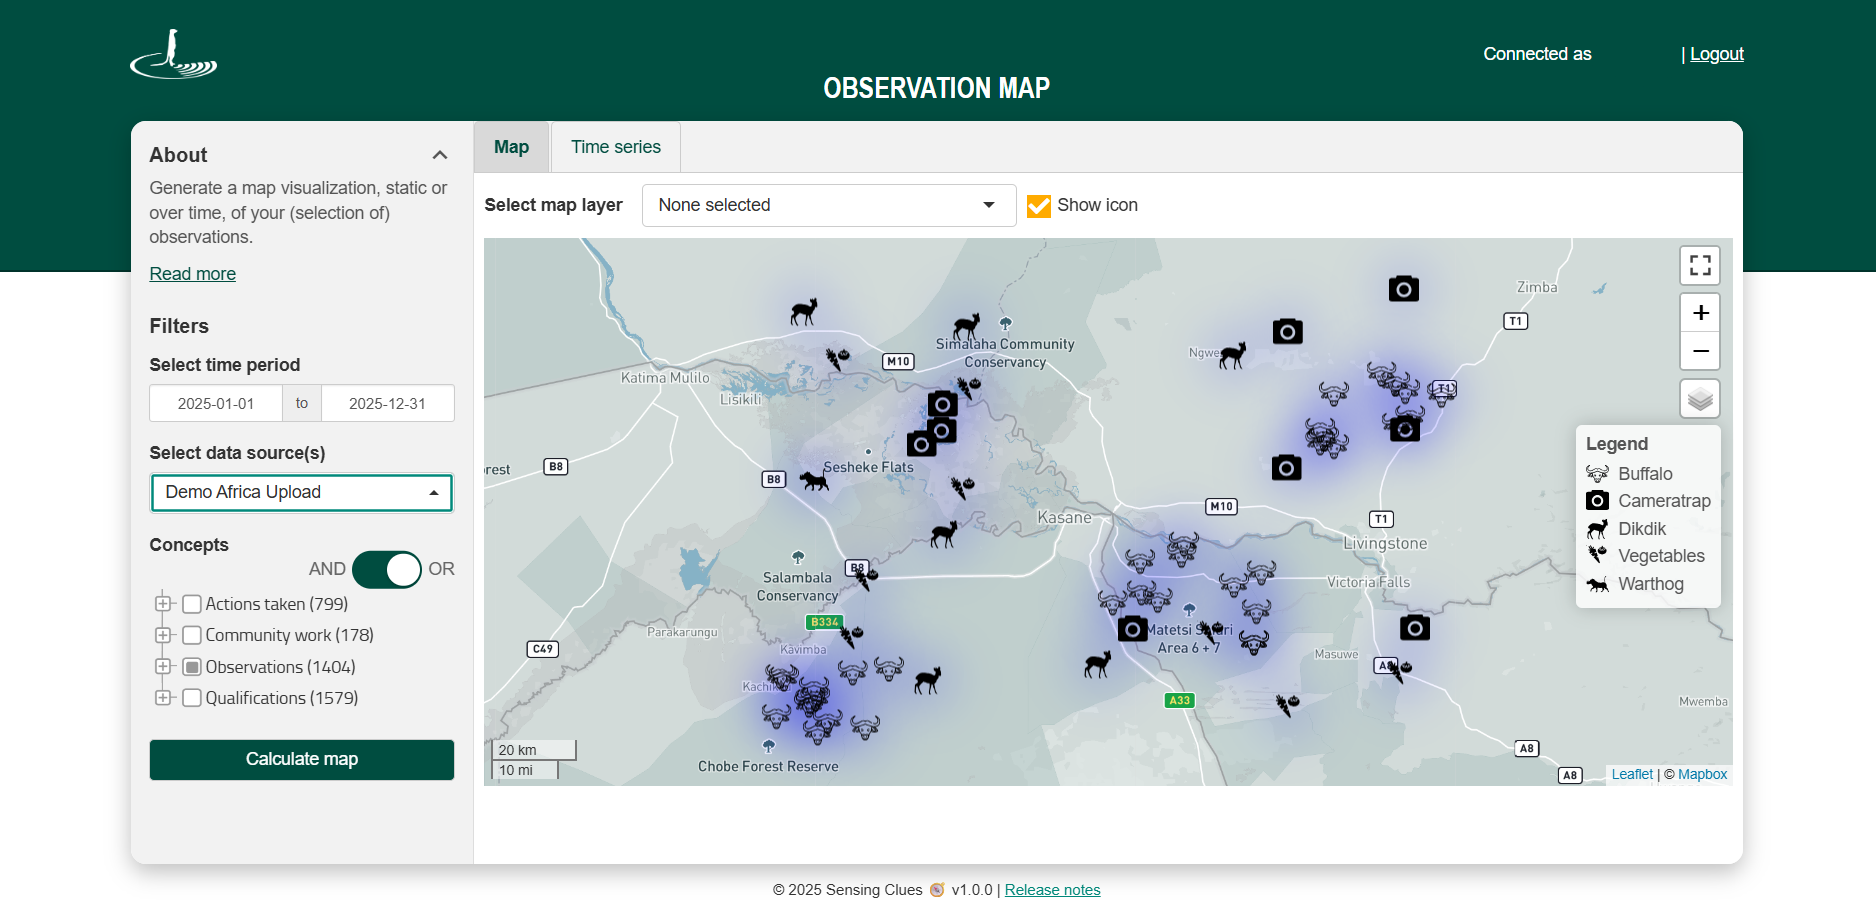Edit the end date 2025-12-31 field
The width and height of the screenshot is (1876, 906).
(x=387, y=403)
